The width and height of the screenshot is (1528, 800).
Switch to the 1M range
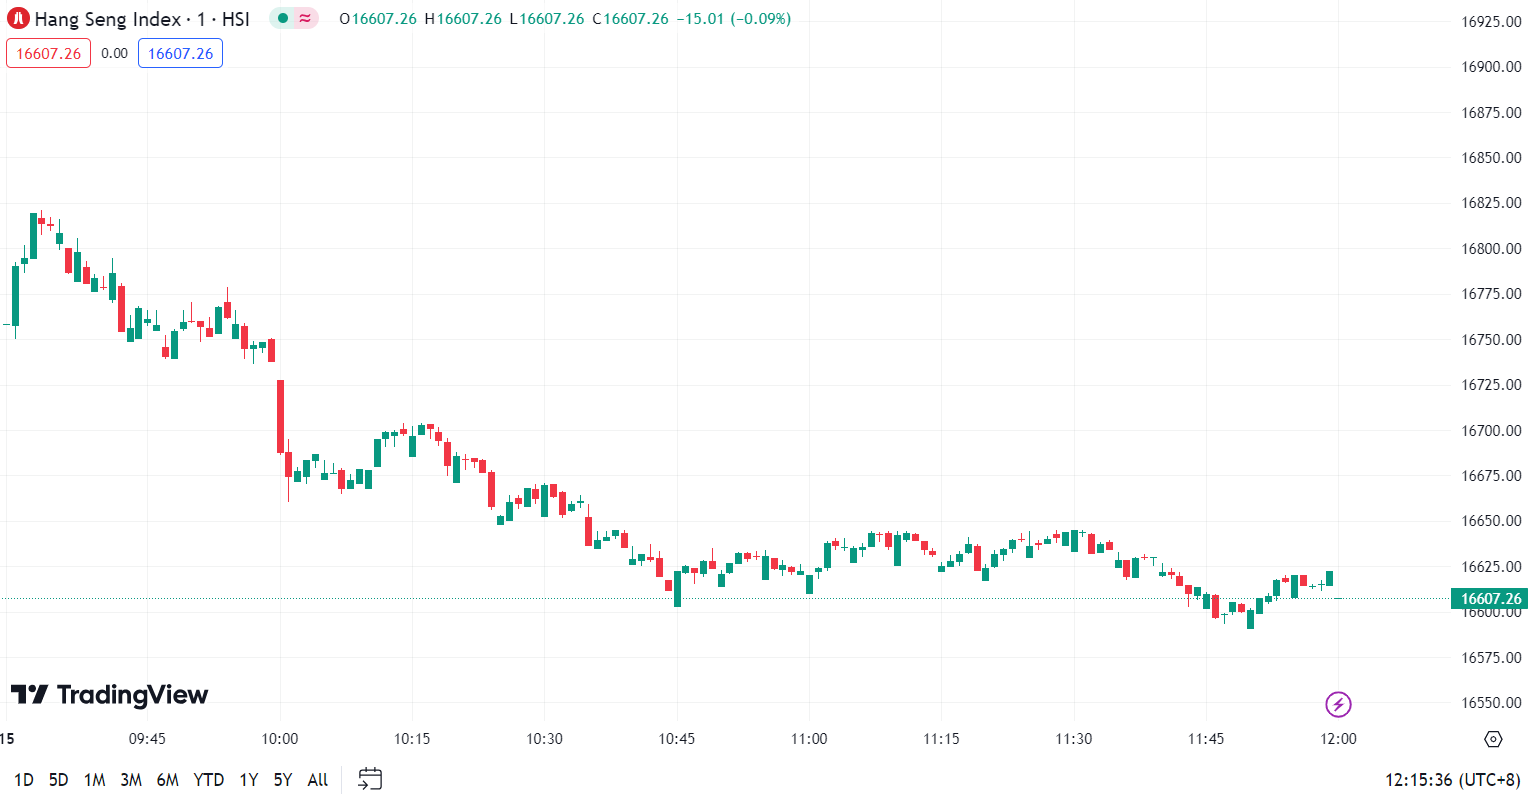pyautogui.click(x=95, y=780)
